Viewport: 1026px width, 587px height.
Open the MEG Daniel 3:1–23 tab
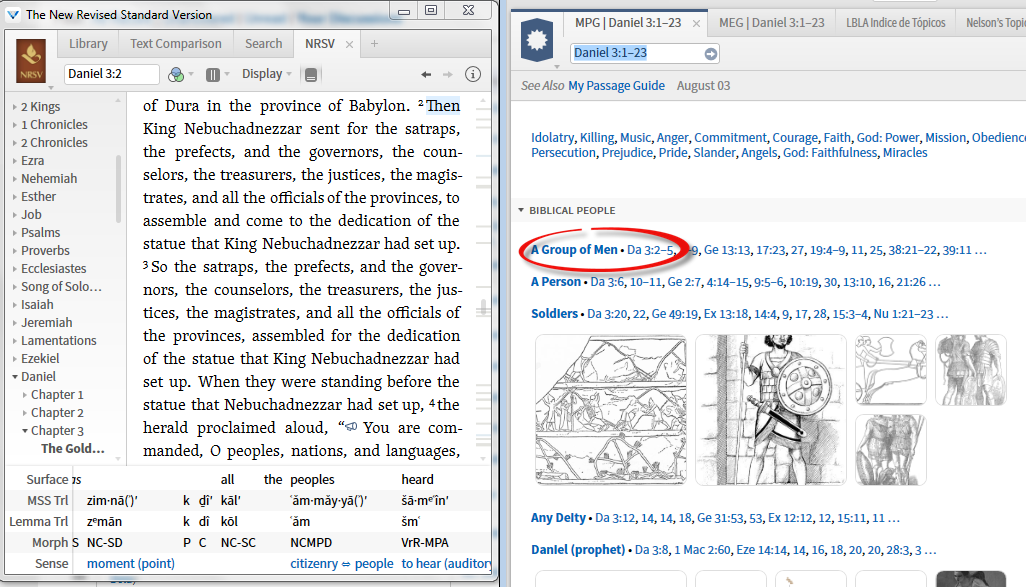771,23
